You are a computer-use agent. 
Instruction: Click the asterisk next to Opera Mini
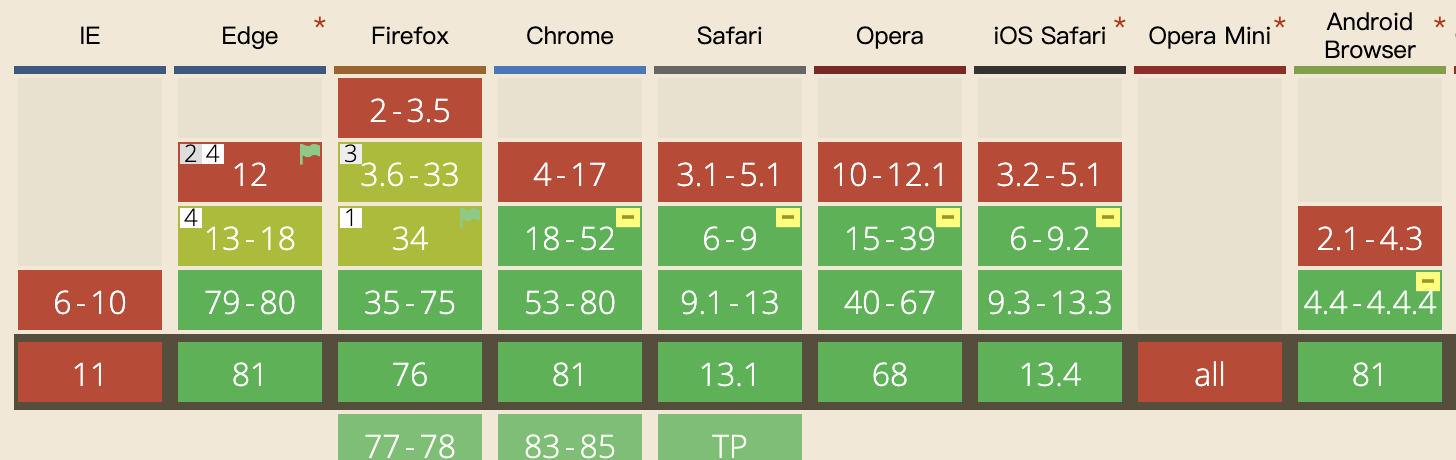(x=1280, y=24)
